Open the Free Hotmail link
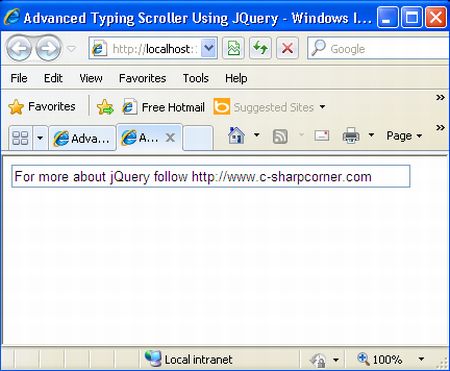Image resolution: width=450 pixels, height=371 pixels. (163, 107)
